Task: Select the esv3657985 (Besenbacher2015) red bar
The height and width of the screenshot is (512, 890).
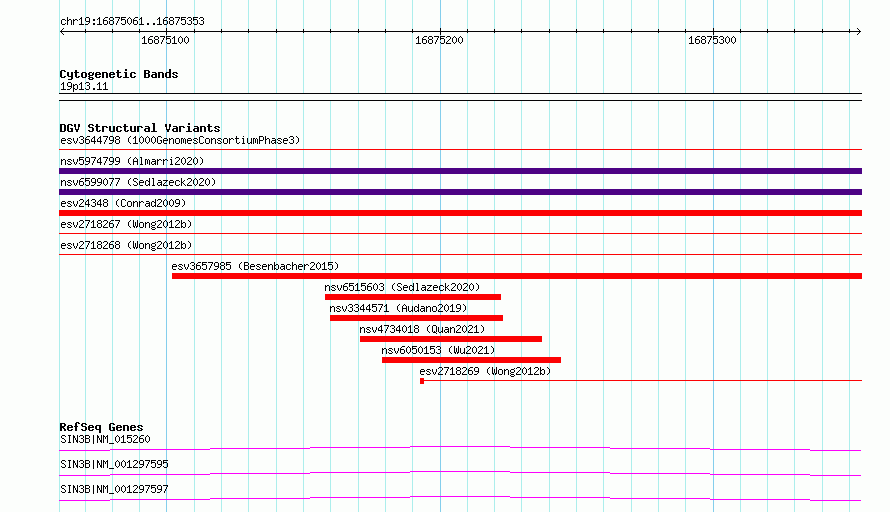Action: click(x=517, y=276)
